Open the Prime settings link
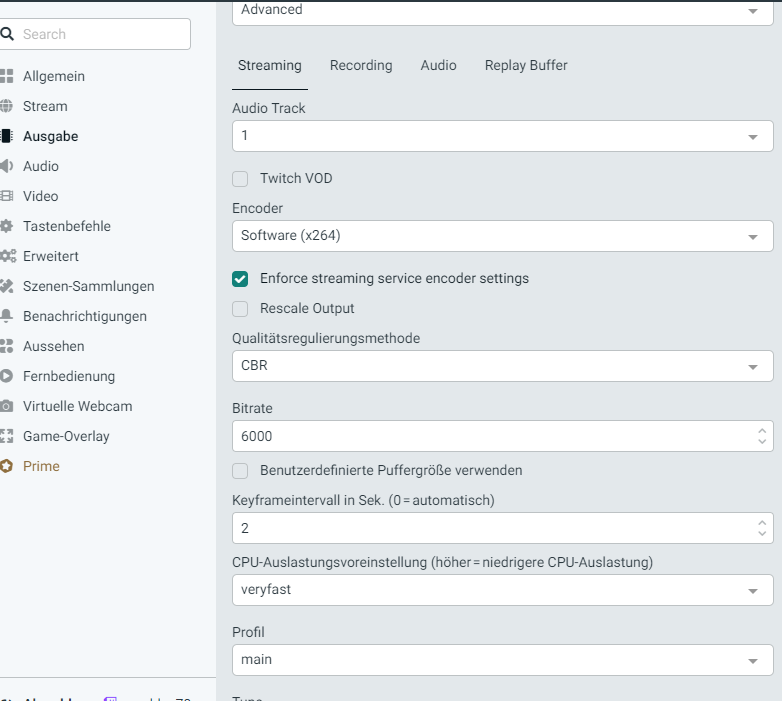The height and width of the screenshot is (701, 782). point(41,466)
